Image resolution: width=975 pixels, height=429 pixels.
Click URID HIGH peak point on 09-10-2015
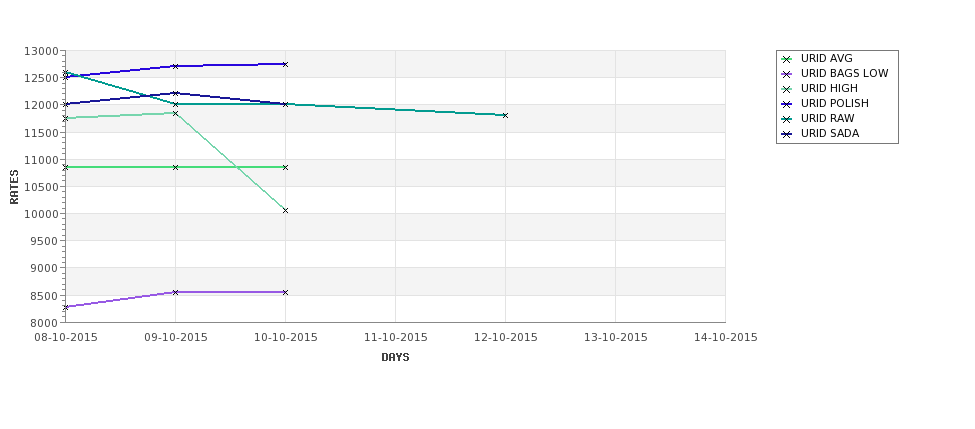[175, 114]
